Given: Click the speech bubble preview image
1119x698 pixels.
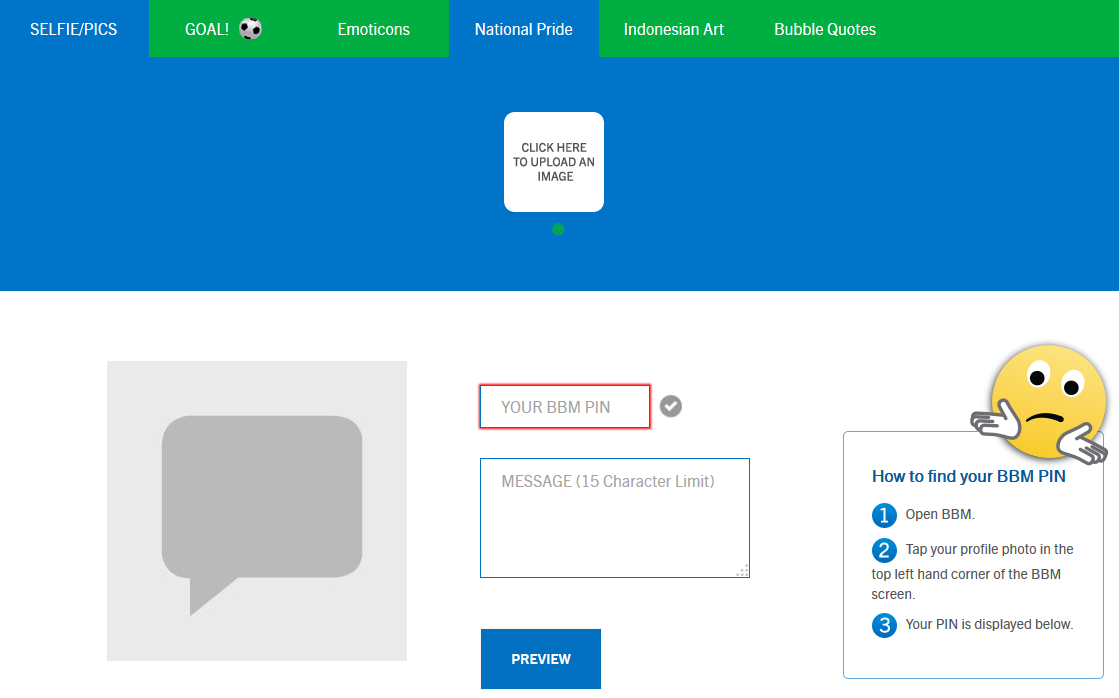Looking at the screenshot, I should (257, 511).
